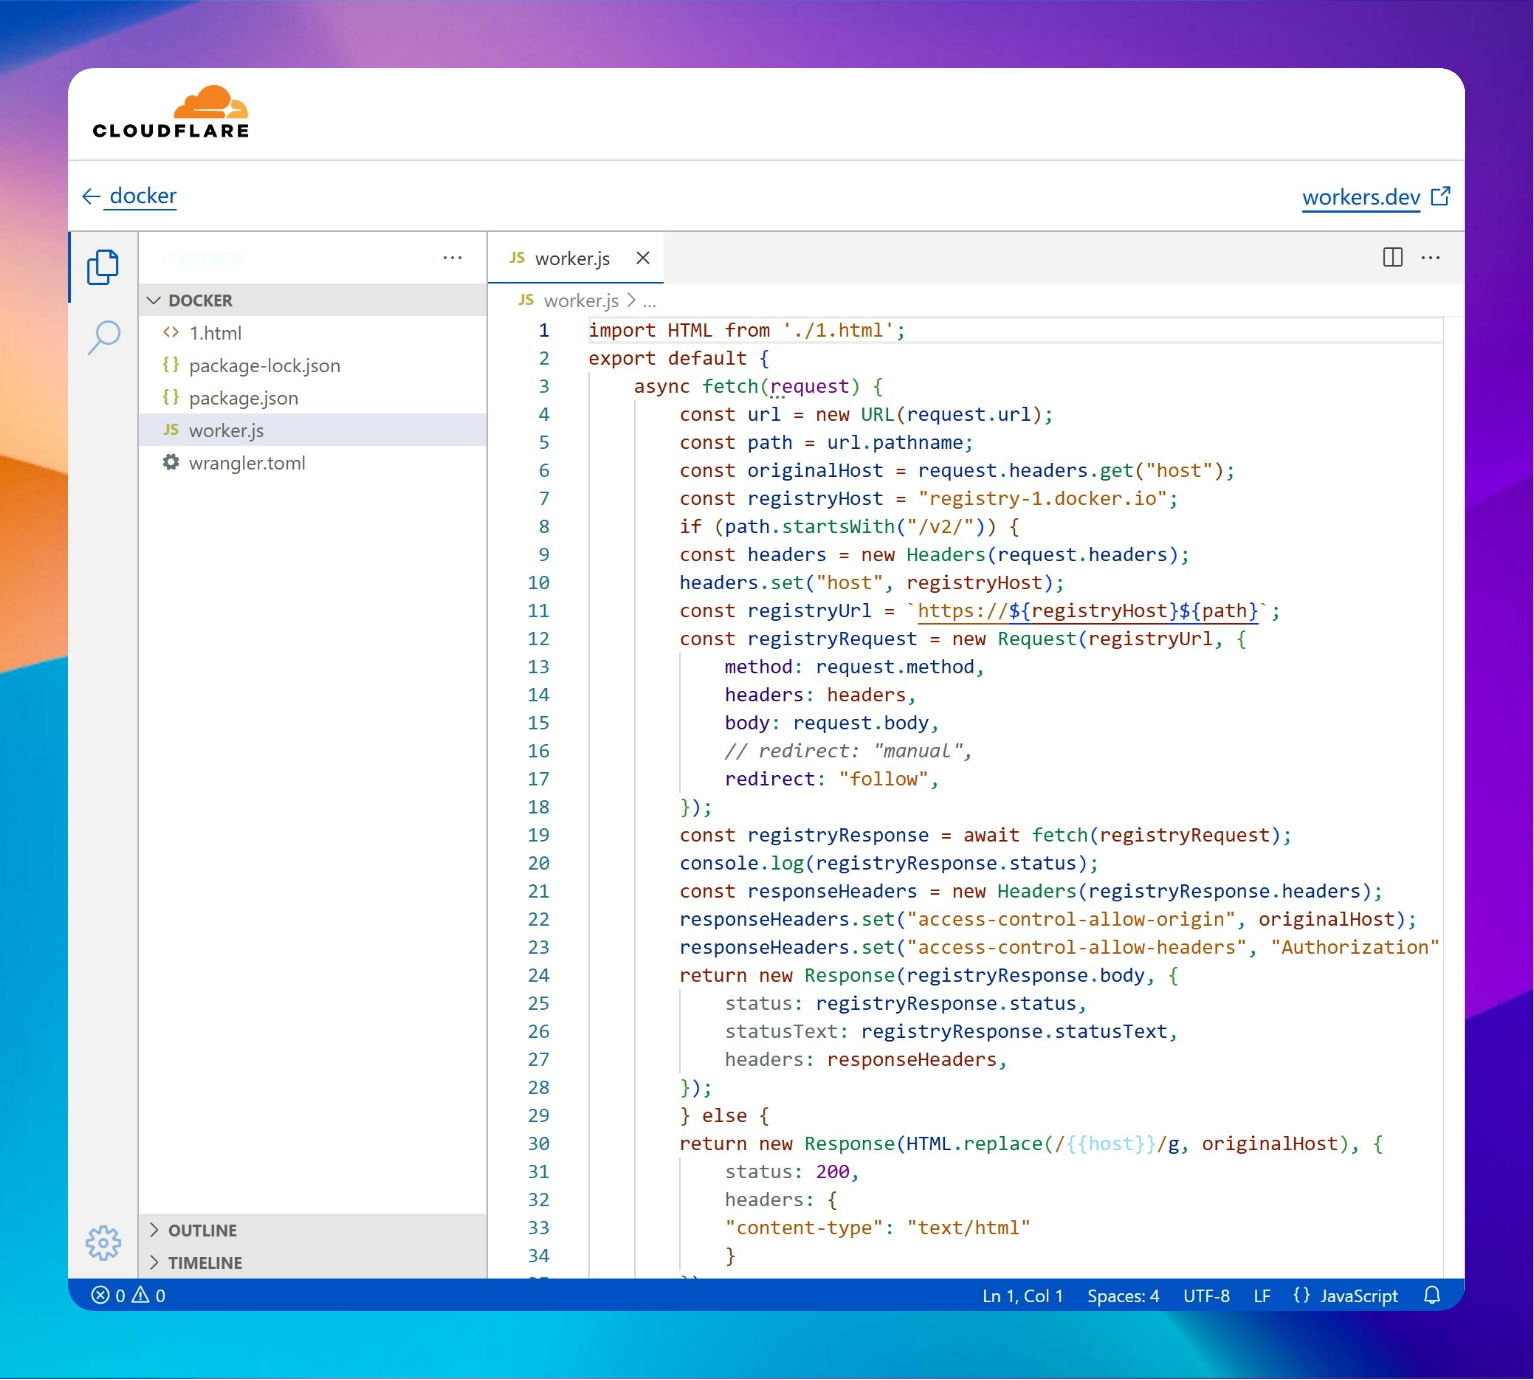Click console.log statement on line 20
The width and height of the screenshot is (1534, 1380).
[x=889, y=863]
